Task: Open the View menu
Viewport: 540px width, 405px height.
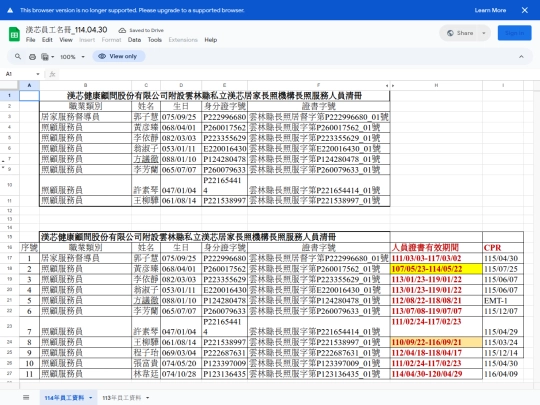Action: [66, 40]
